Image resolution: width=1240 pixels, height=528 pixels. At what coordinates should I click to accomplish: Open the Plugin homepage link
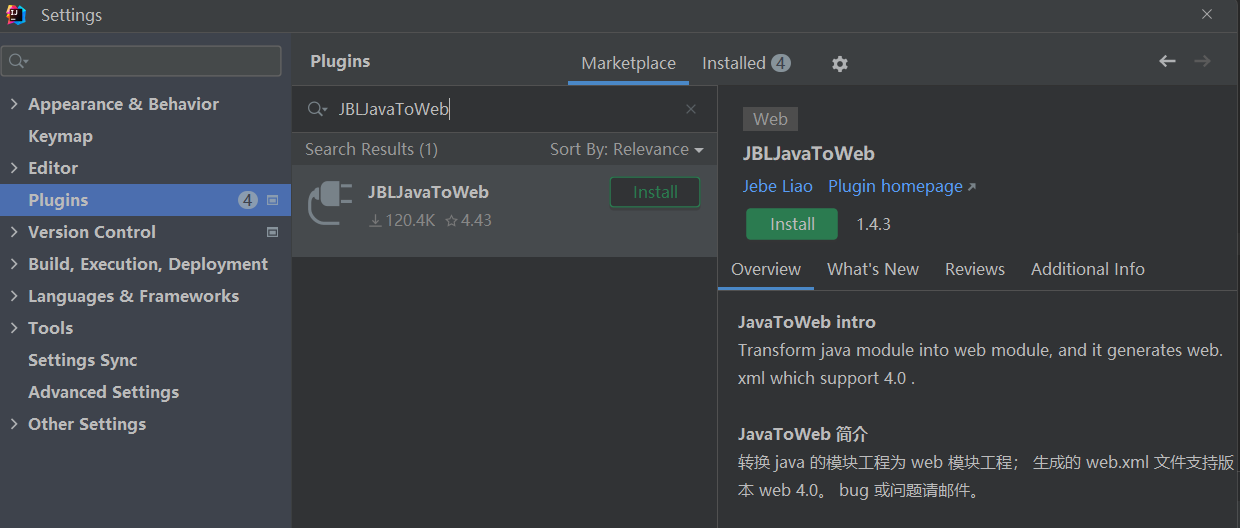pyautogui.click(x=902, y=186)
